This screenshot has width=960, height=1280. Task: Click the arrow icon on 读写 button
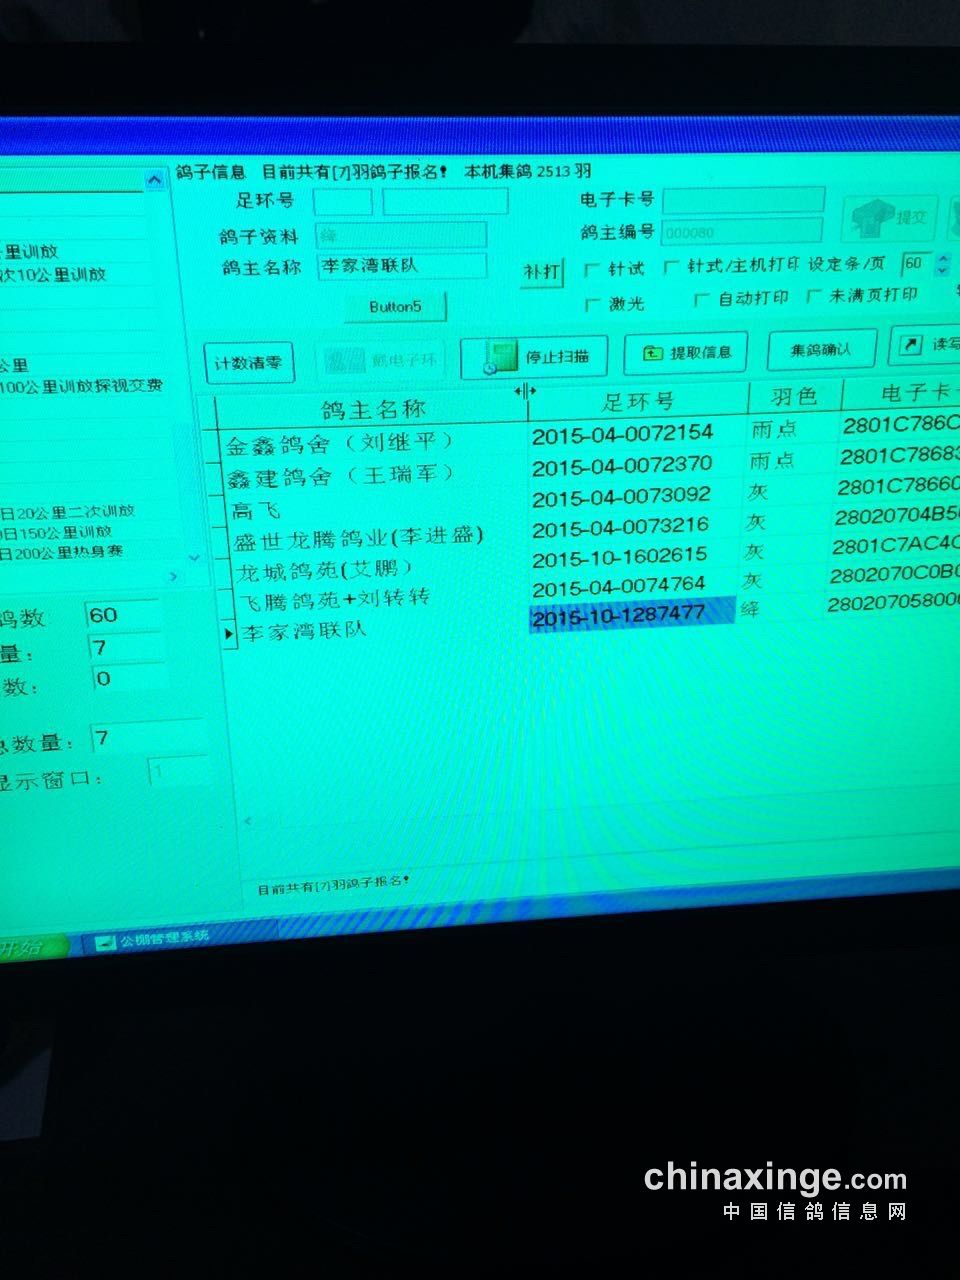pyautogui.click(x=910, y=345)
